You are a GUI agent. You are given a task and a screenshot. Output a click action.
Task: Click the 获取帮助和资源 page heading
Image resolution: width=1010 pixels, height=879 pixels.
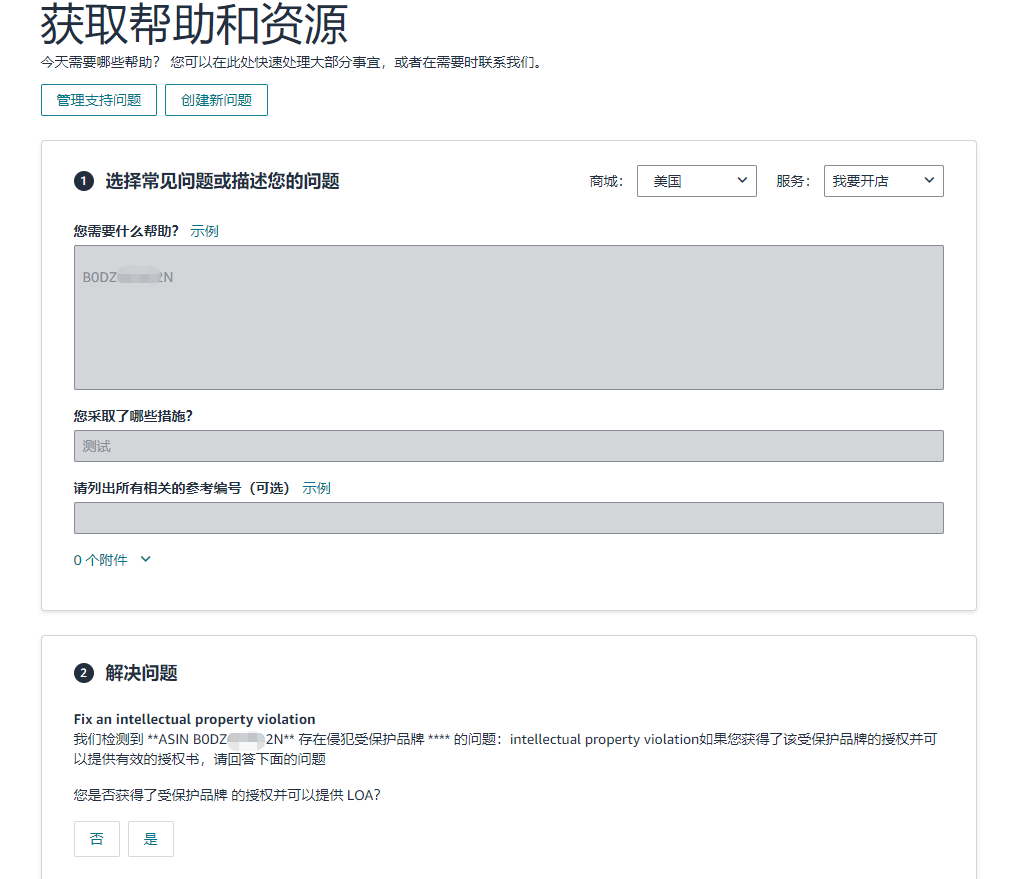point(194,25)
